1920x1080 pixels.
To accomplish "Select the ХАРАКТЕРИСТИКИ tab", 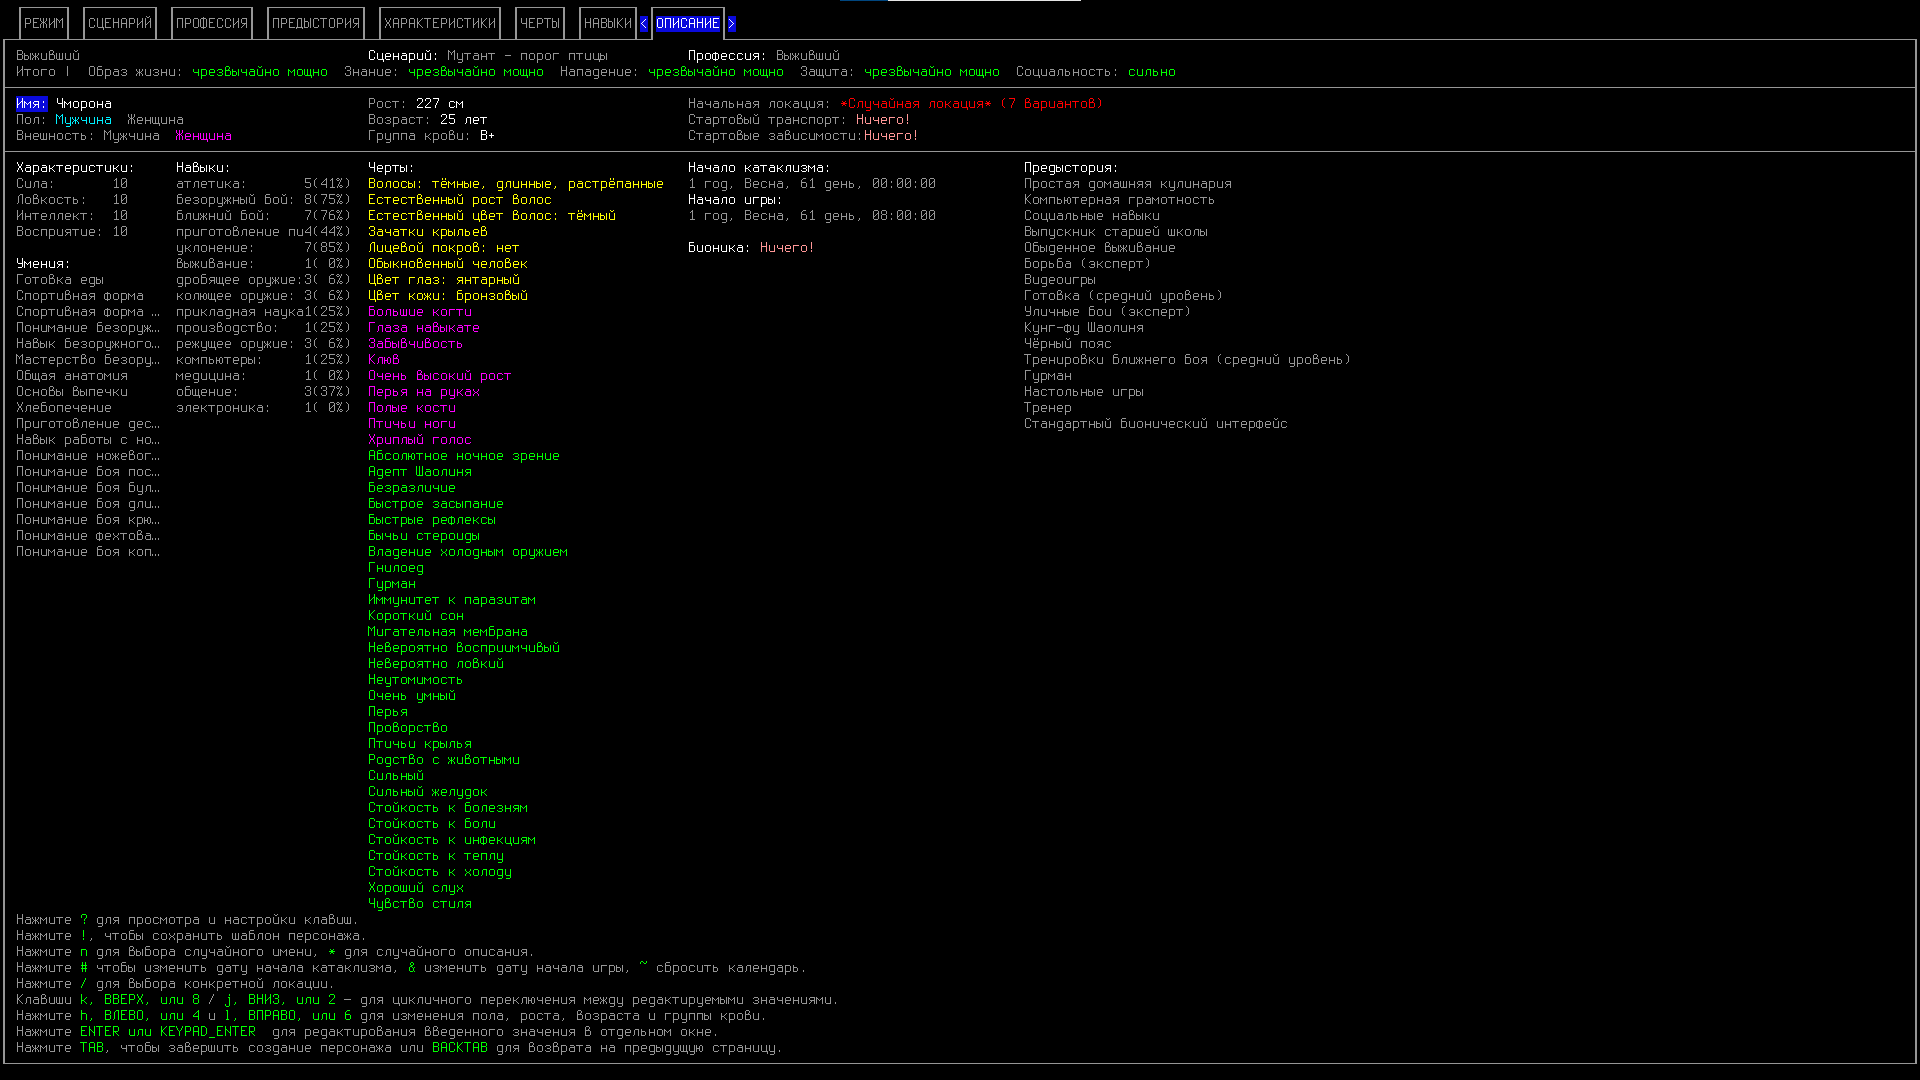I will coord(440,24).
